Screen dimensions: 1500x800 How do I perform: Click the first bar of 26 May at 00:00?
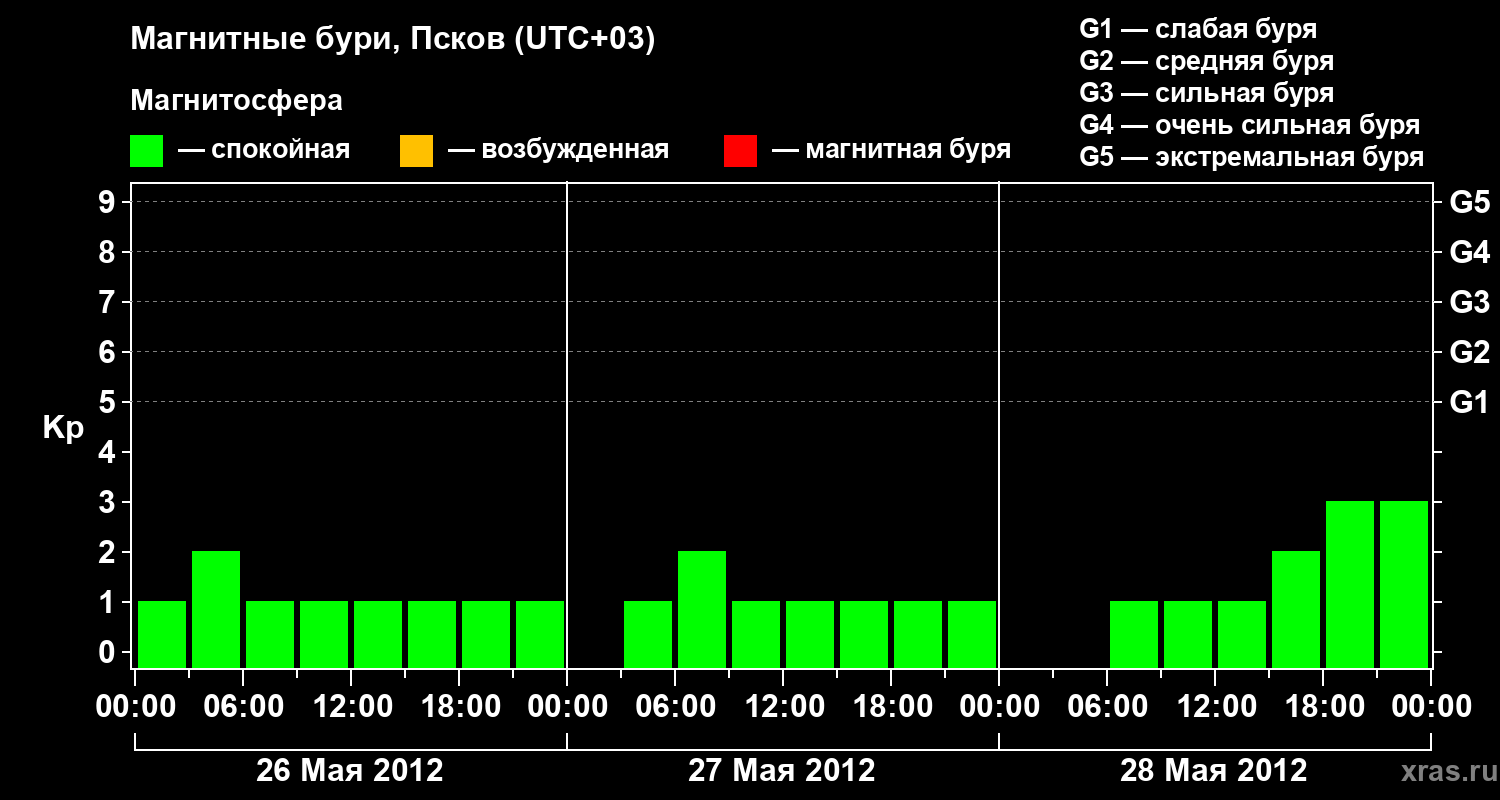(162, 634)
